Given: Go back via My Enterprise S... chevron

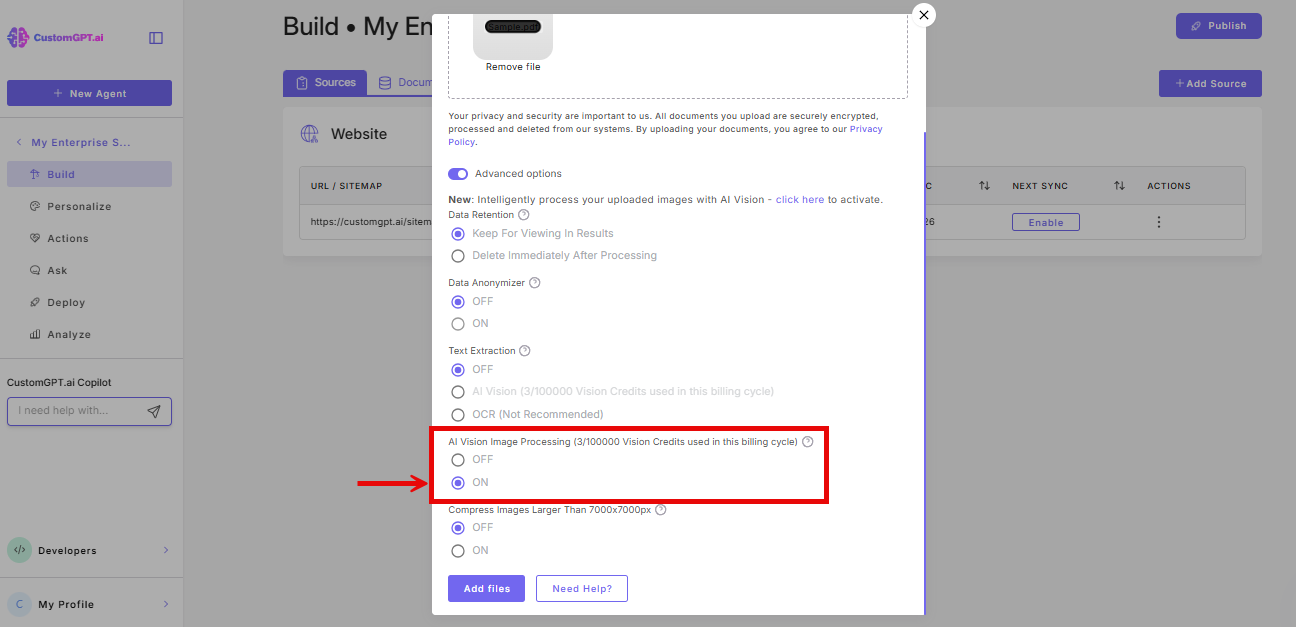Looking at the screenshot, I should [x=18, y=143].
